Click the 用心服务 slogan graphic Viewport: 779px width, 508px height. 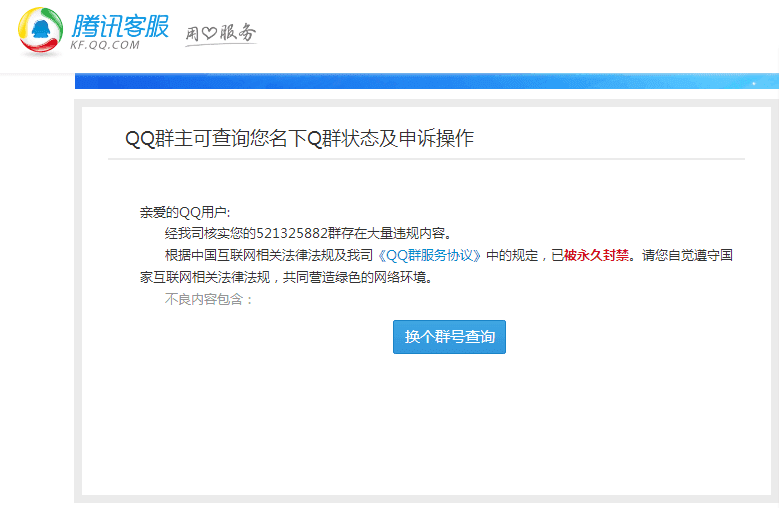(x=221, y=34)
